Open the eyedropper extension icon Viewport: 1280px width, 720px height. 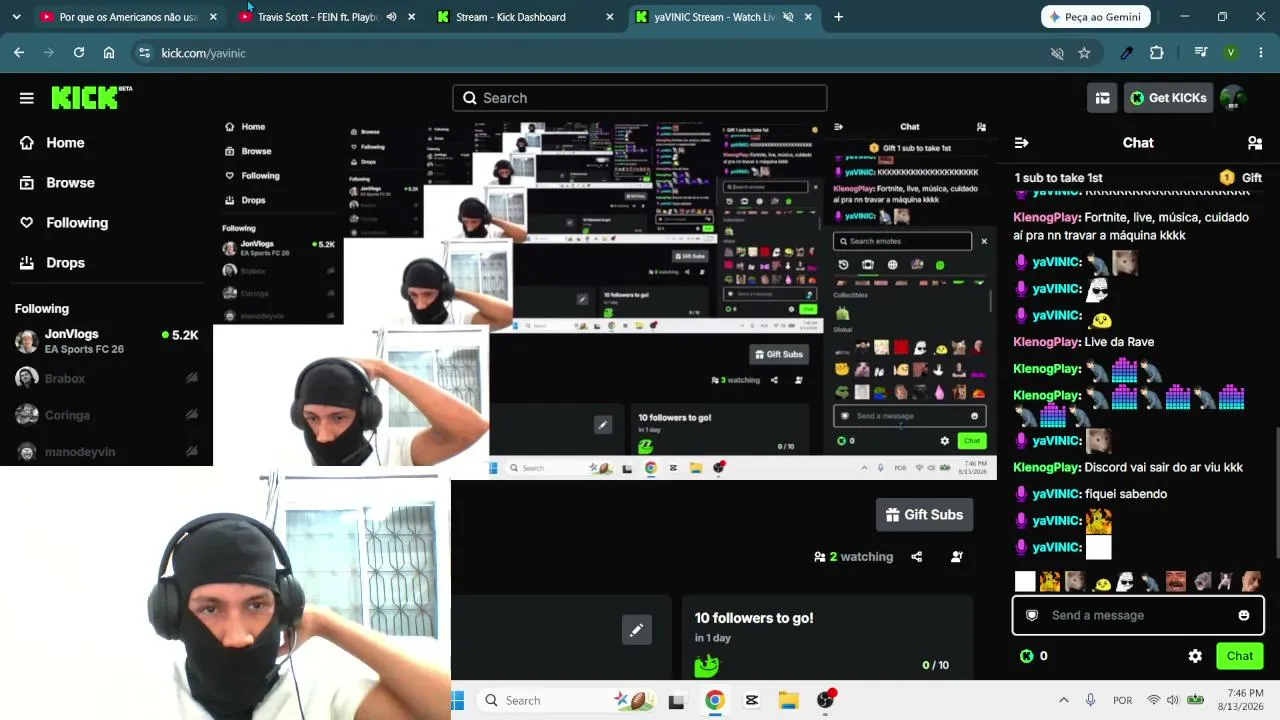pyautogui.click(x=1127, y=53)
